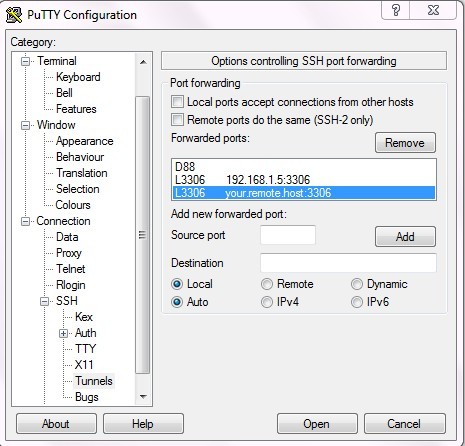The image size is (465, 446).
Task: Open the Bell category
Action: click(x=64, y=93)
